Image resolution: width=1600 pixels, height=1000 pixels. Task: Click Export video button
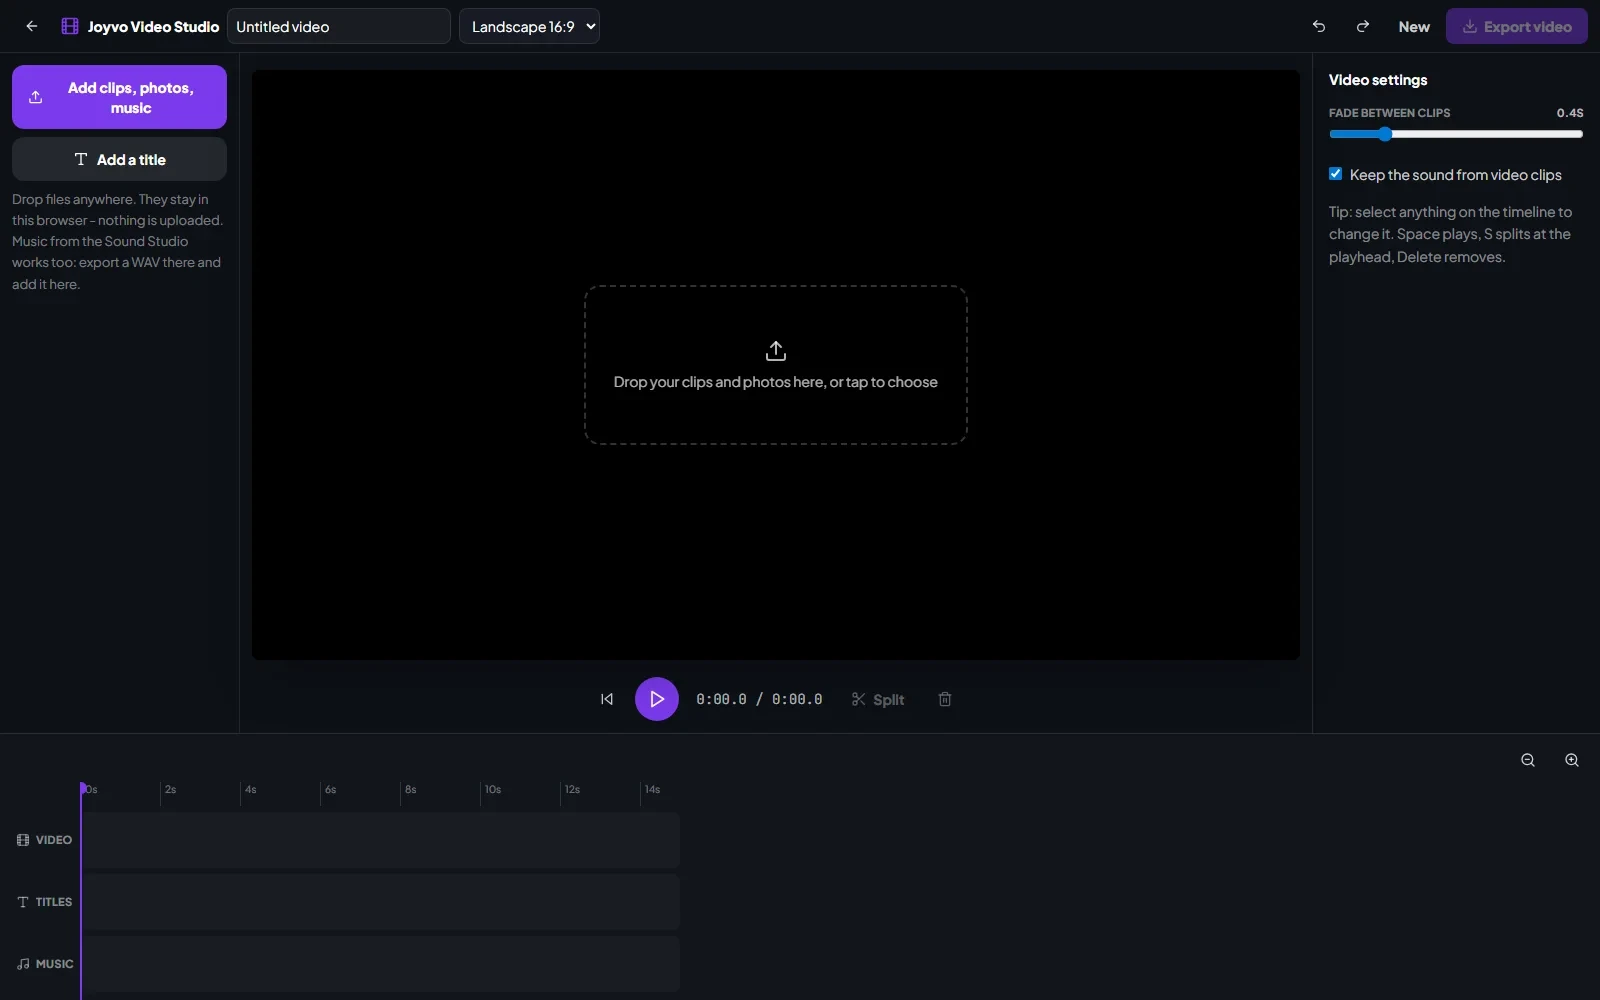[x=1517, y=27]
